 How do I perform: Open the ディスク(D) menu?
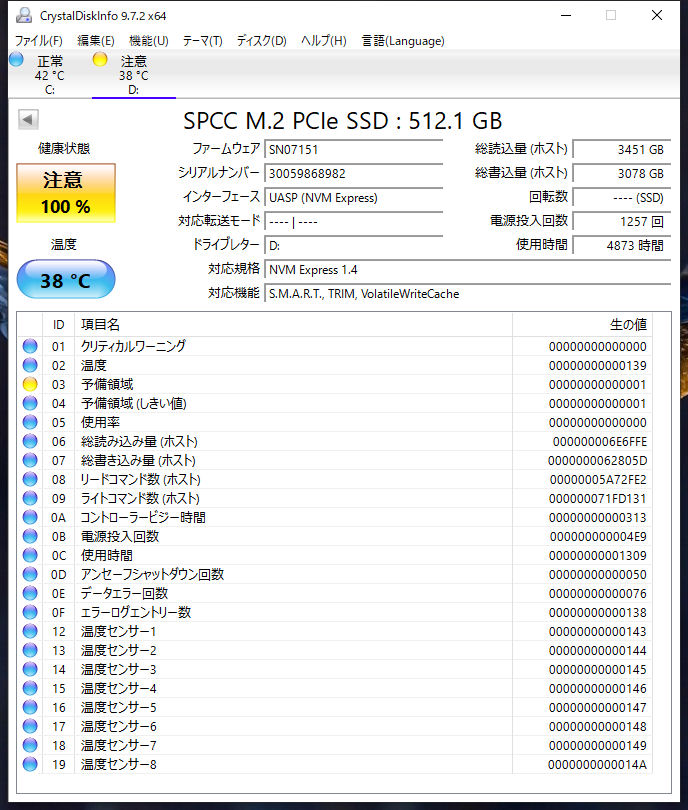click(x=261, y=41)
